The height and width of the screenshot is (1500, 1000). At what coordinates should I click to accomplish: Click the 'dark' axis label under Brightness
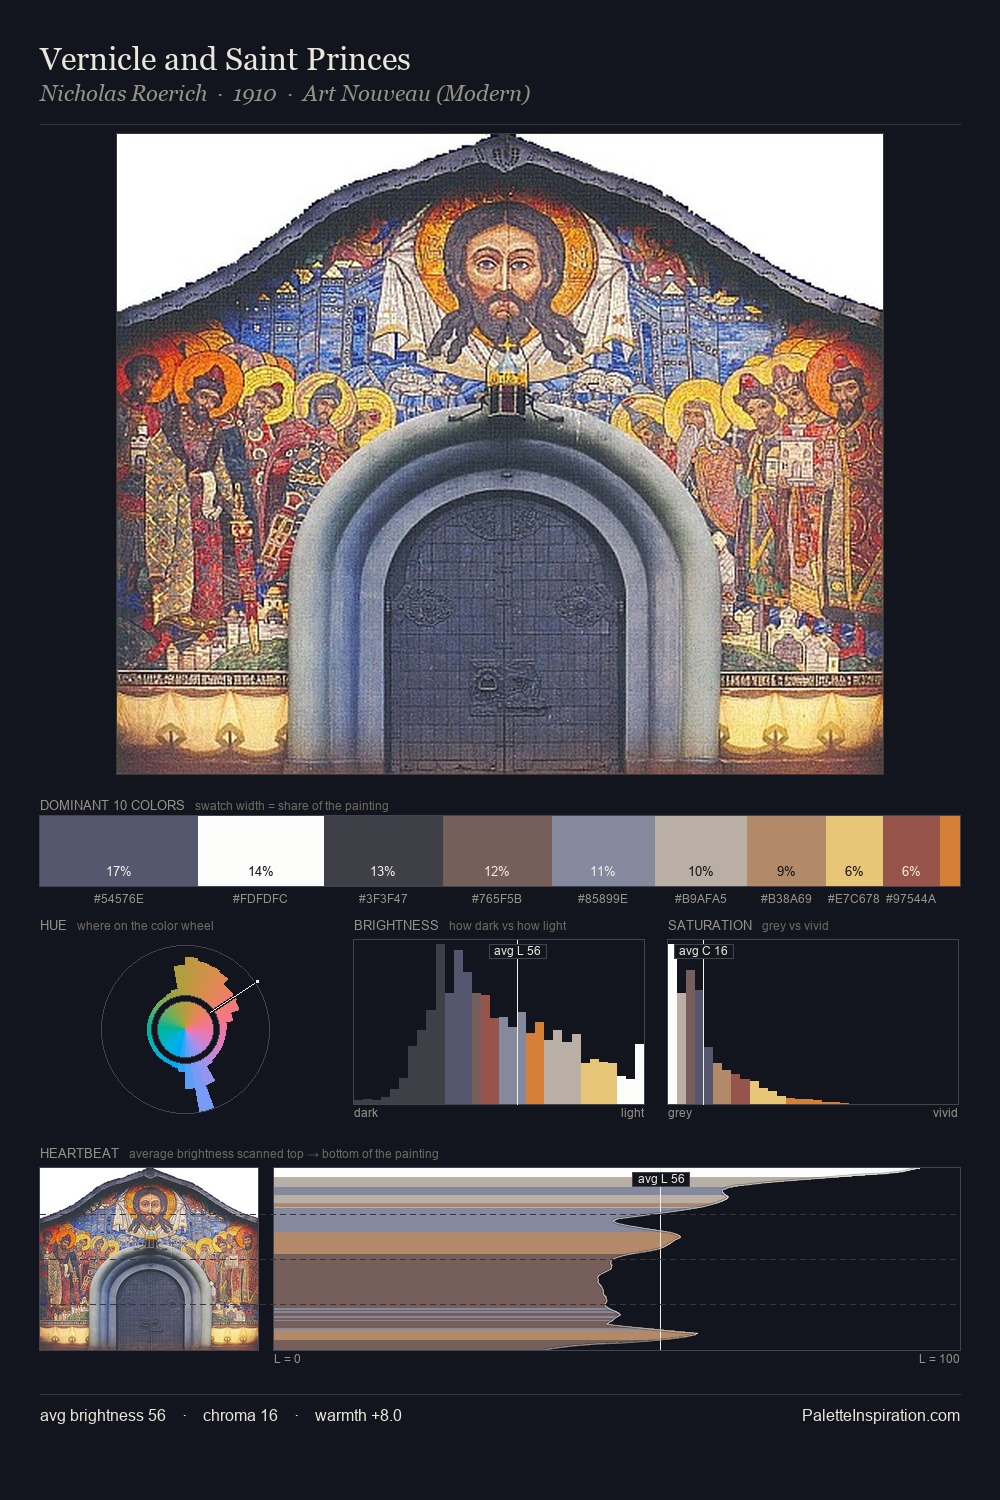366,1113
